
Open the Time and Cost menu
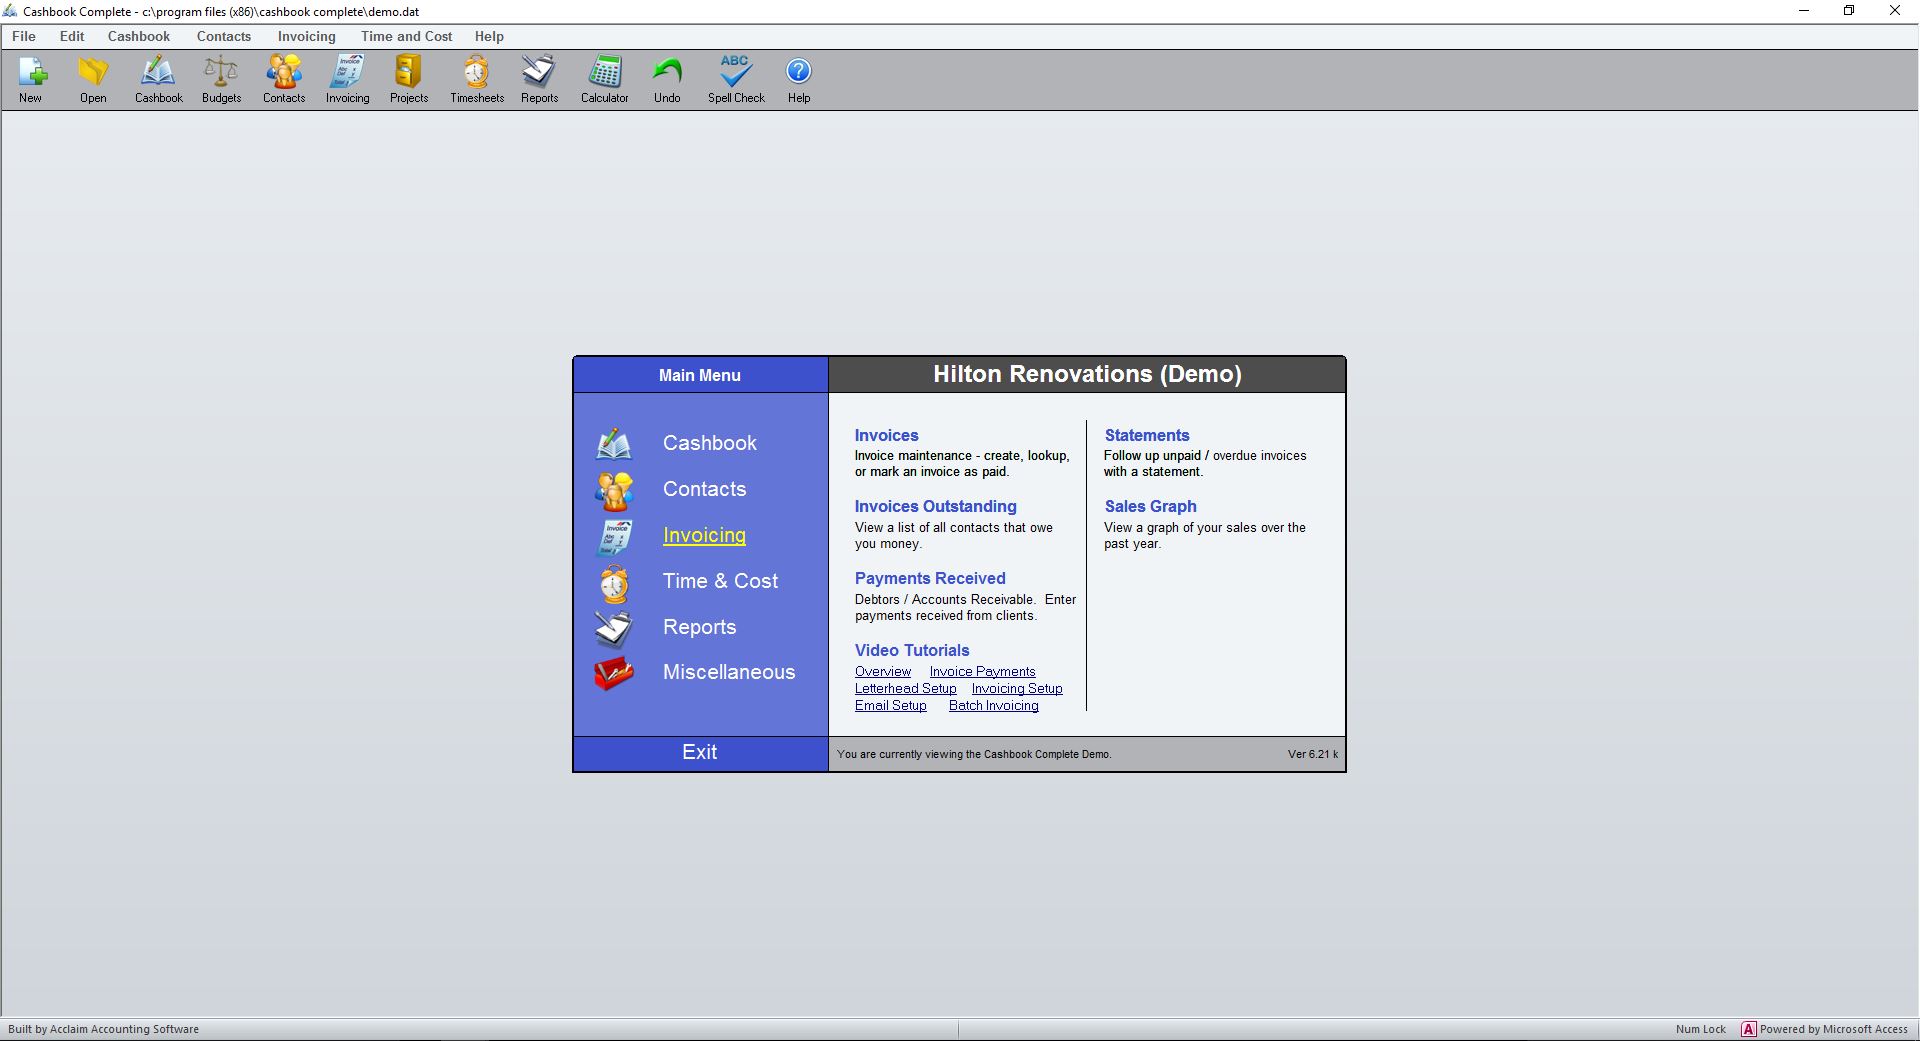[407, 36]
